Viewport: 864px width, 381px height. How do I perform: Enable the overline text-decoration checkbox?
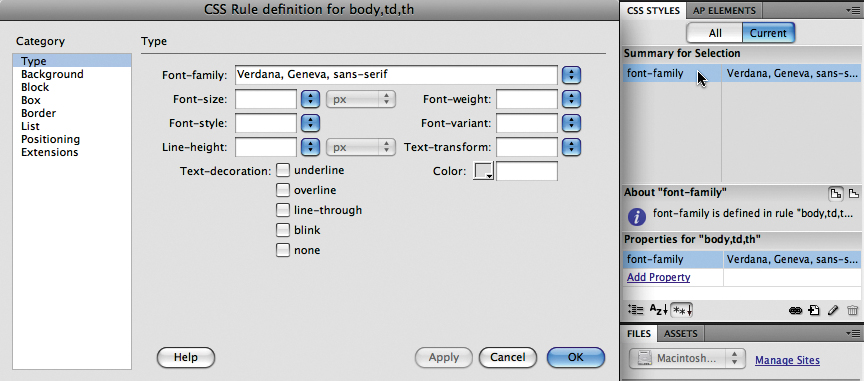pyautogui.click(x=283, y=190)
